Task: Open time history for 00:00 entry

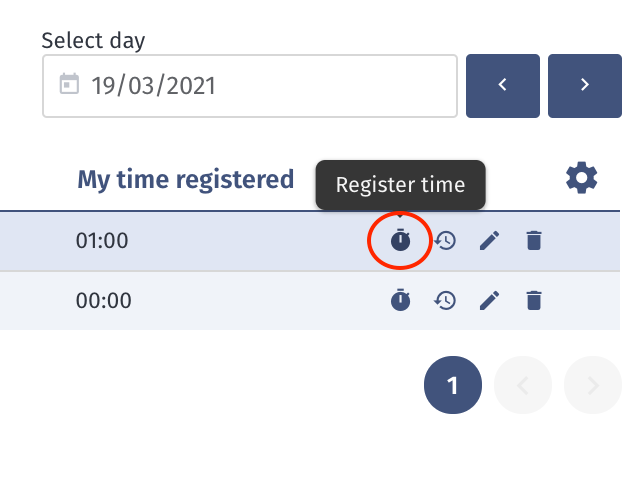Action: coord(445,300)
